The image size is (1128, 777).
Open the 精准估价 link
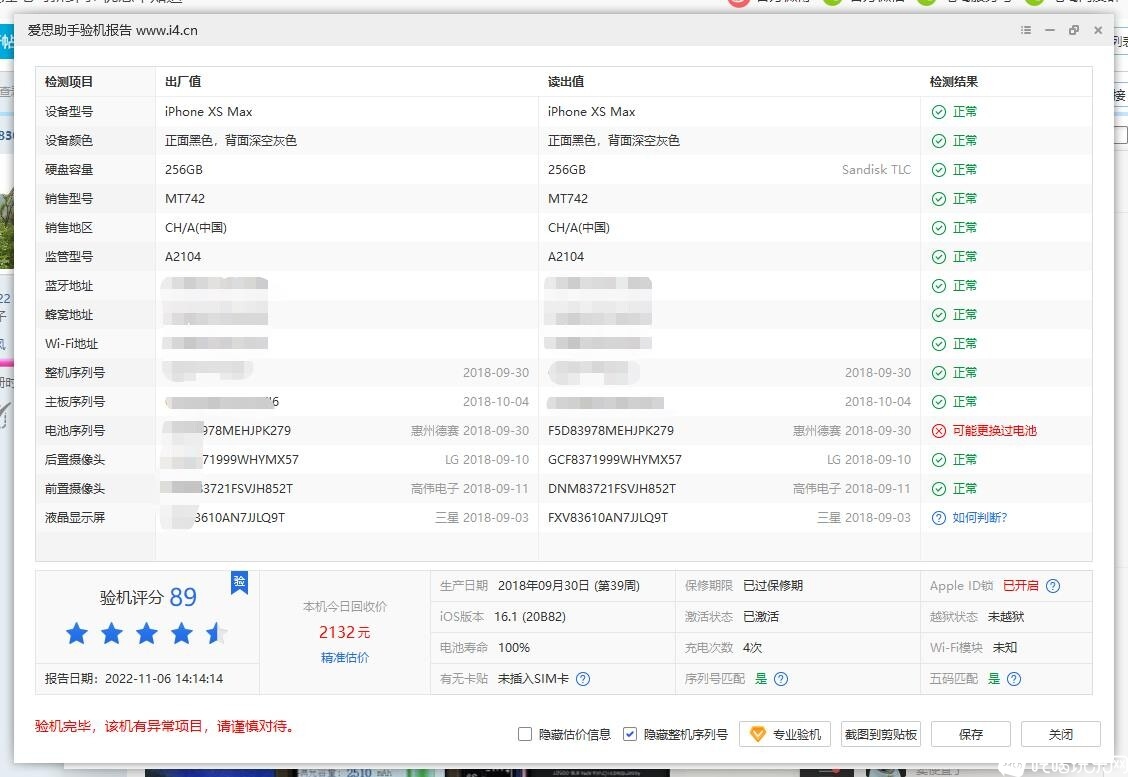pos(345,657)
